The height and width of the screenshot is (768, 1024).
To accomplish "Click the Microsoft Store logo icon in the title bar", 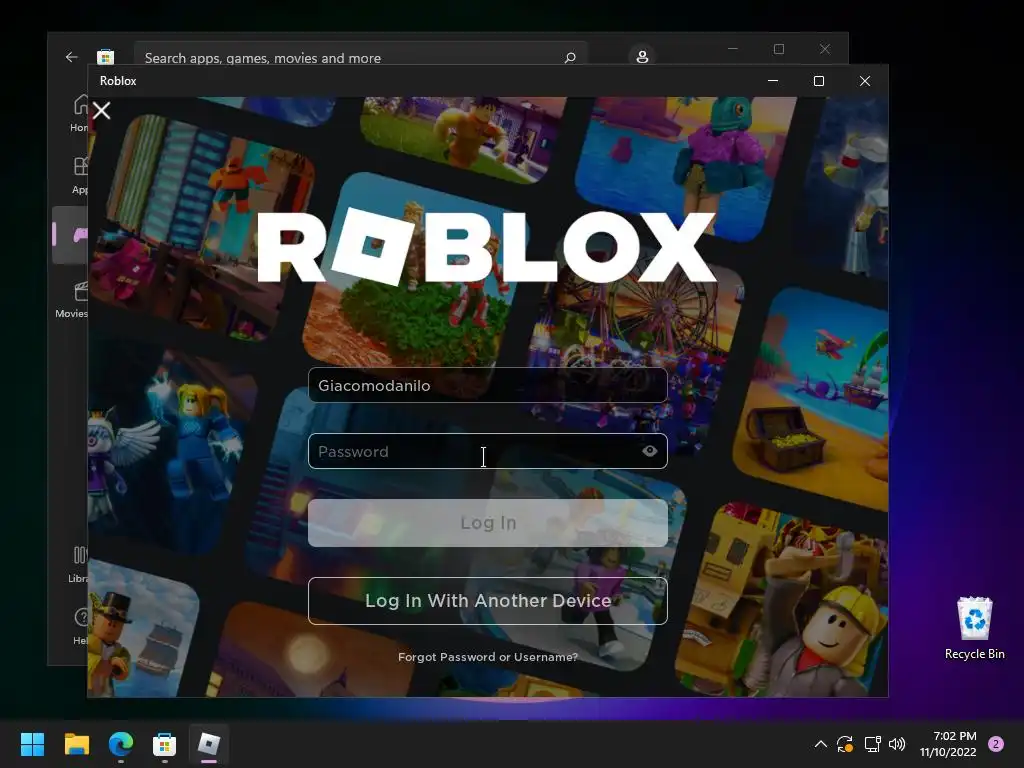I will tap(105, 57).
